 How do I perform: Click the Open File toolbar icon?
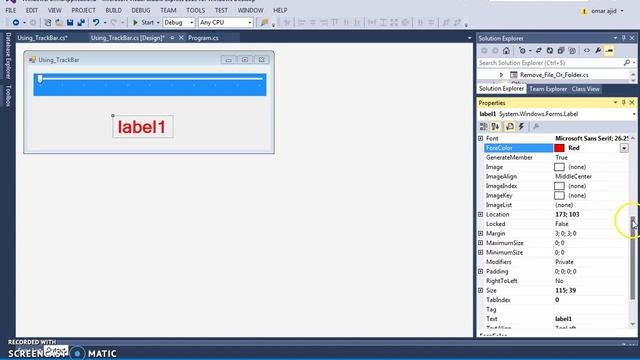coord(59,22)
